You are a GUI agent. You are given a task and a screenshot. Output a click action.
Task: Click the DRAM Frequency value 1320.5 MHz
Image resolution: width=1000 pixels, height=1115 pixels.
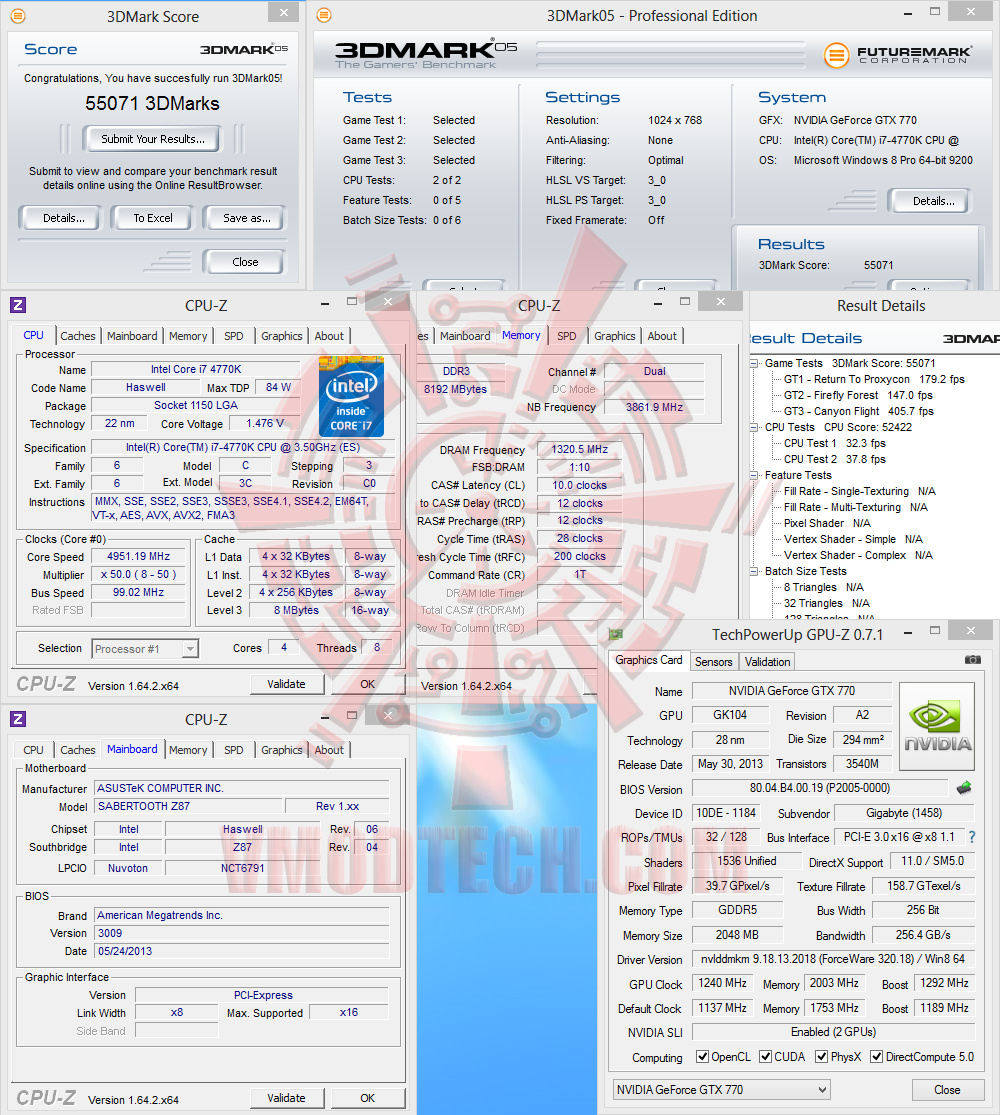pos(580,449)
